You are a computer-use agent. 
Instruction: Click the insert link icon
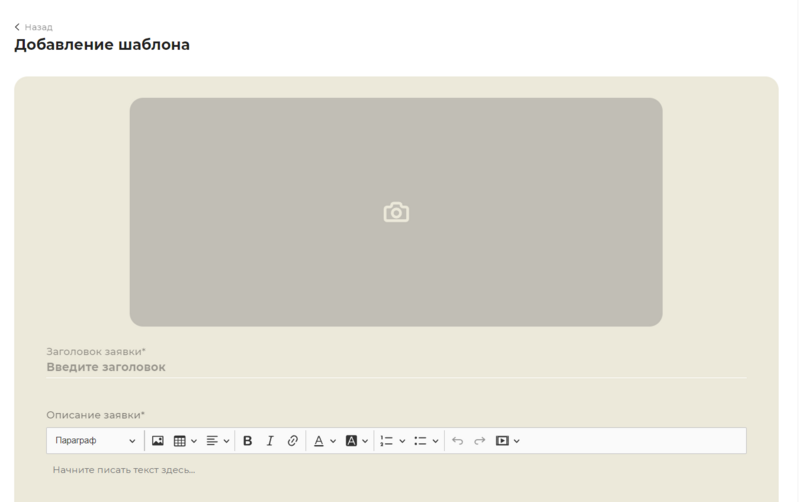coord(292,441)
